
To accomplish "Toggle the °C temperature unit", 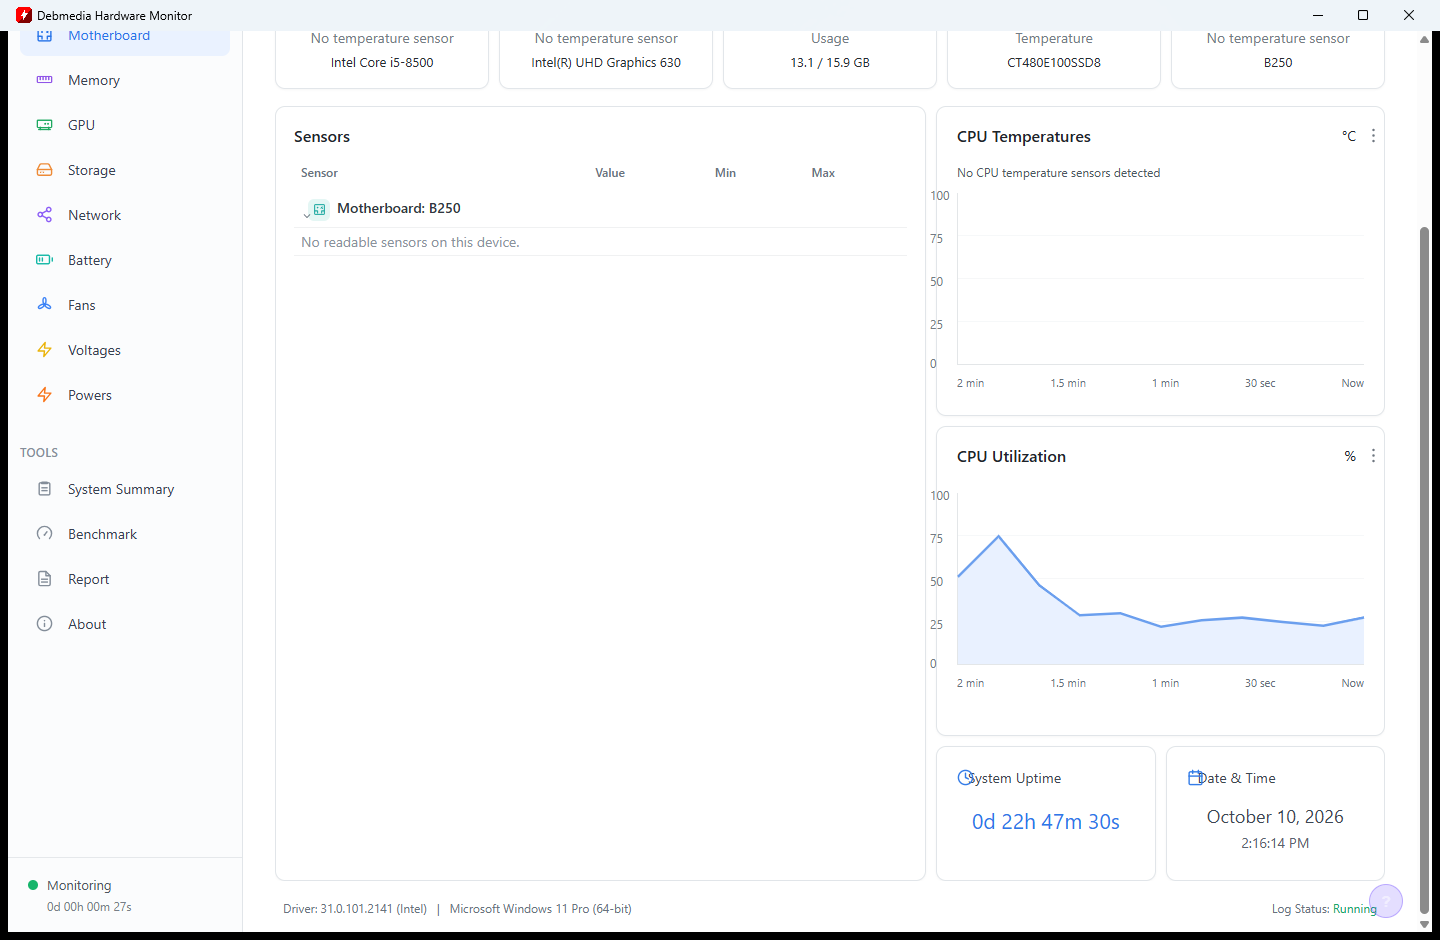I will (x=1349, y=136).
